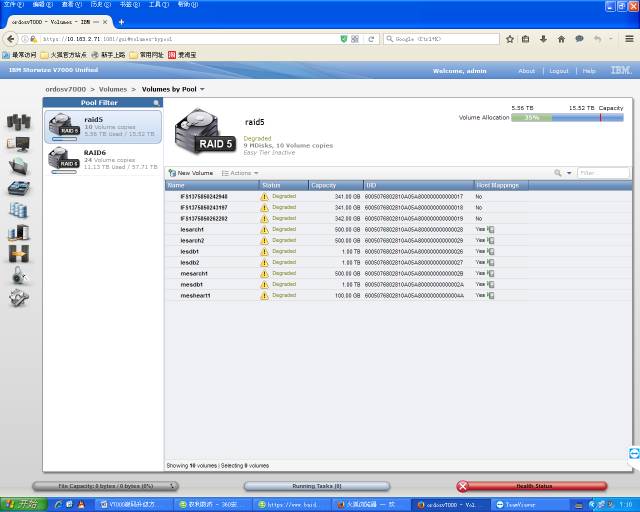Click the Pool Filter search magnifier icon

tap(156, 103)
